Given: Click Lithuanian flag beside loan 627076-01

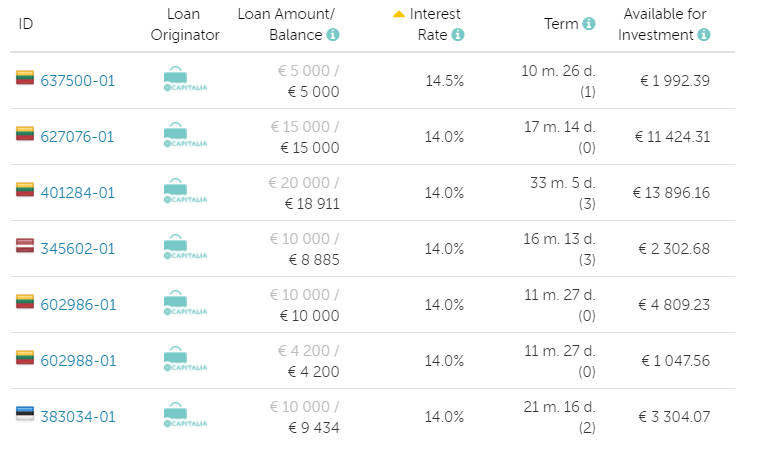Looking at the screenshot, I should [x=25, y=135].
